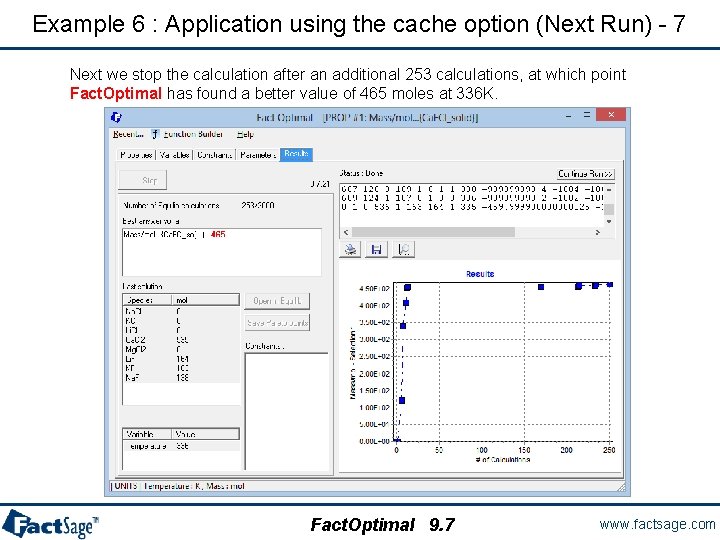Click the horizontal scrollbar thumb in output log
This screenshot has width=720, height=540.
tap(433, 232)
